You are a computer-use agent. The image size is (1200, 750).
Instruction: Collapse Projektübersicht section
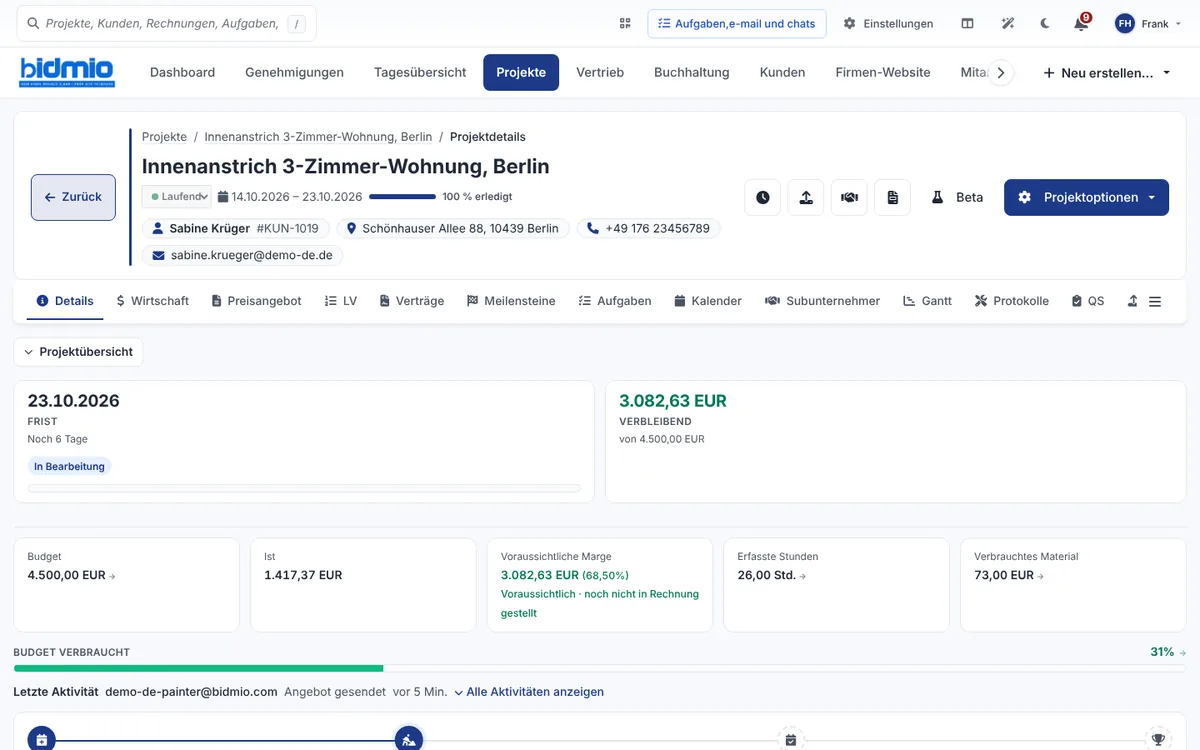click(x=79, y=352)
